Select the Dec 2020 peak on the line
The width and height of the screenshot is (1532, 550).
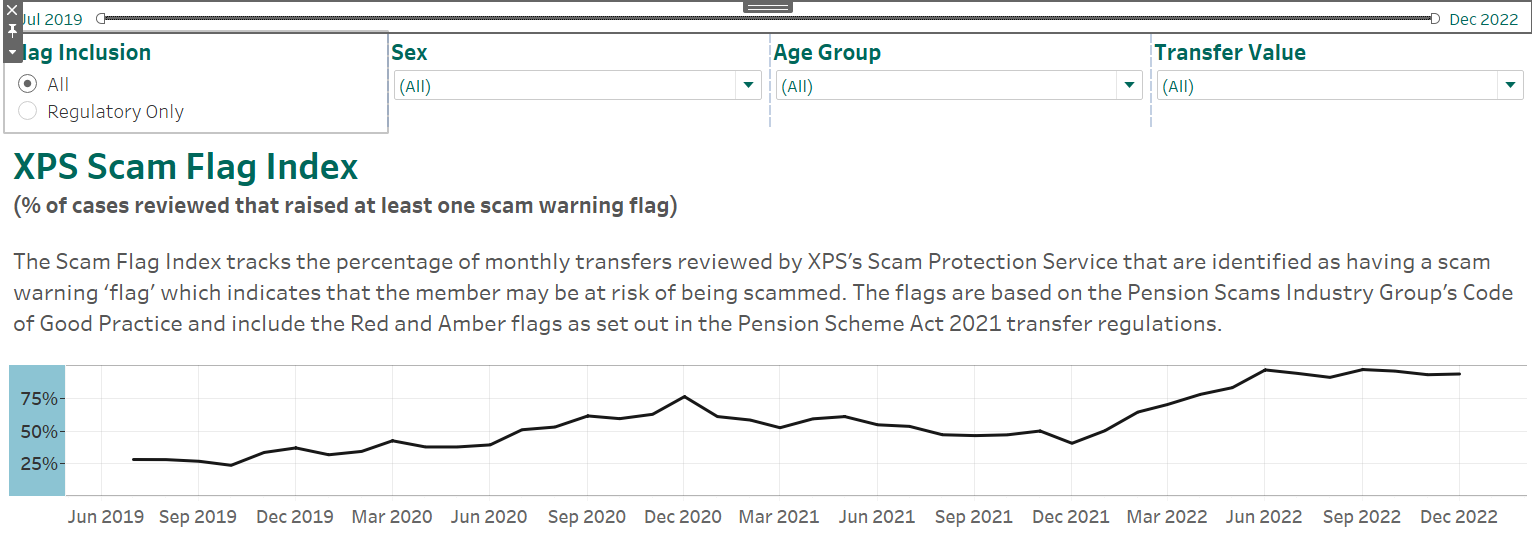click(684, 397)
